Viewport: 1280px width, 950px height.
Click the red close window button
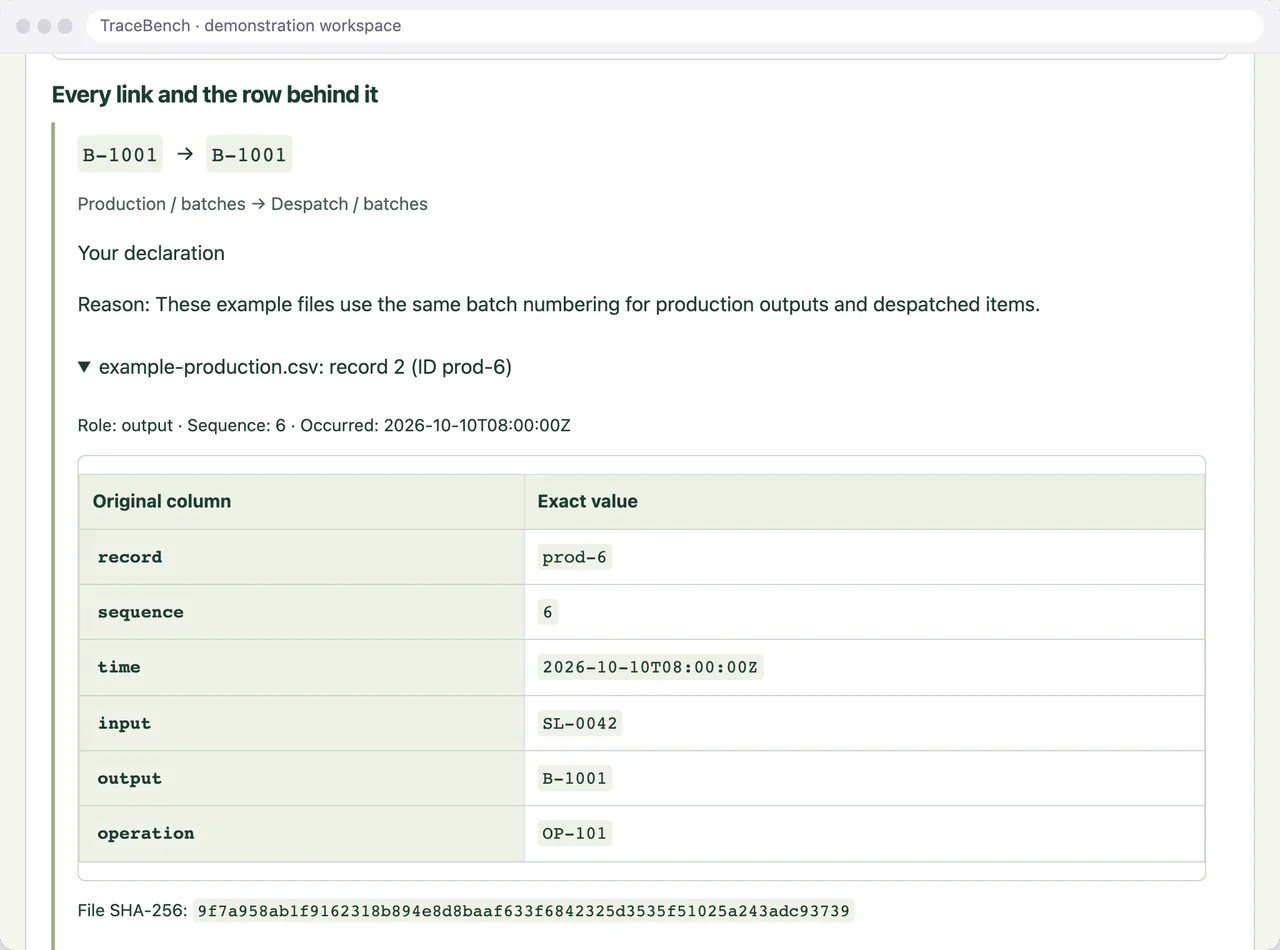click(x=24, y=26)
